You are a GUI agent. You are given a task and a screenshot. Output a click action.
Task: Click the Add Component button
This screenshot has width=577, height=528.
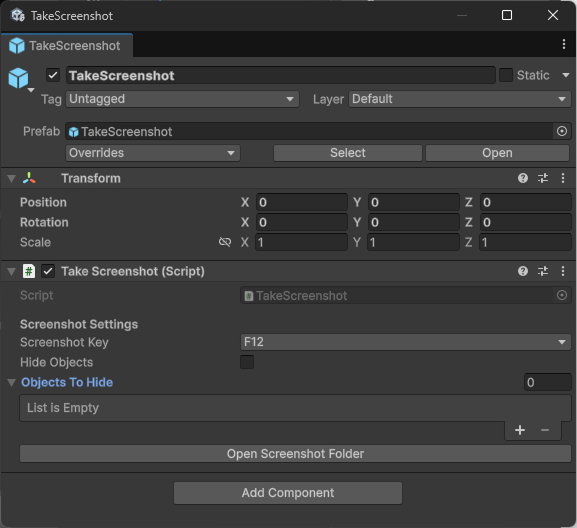click(288, 493)
